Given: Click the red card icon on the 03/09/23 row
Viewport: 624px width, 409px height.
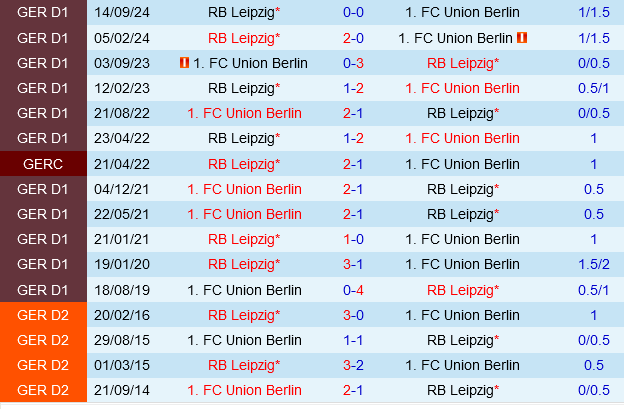Looking at the screenshot, I should point(184,63).
